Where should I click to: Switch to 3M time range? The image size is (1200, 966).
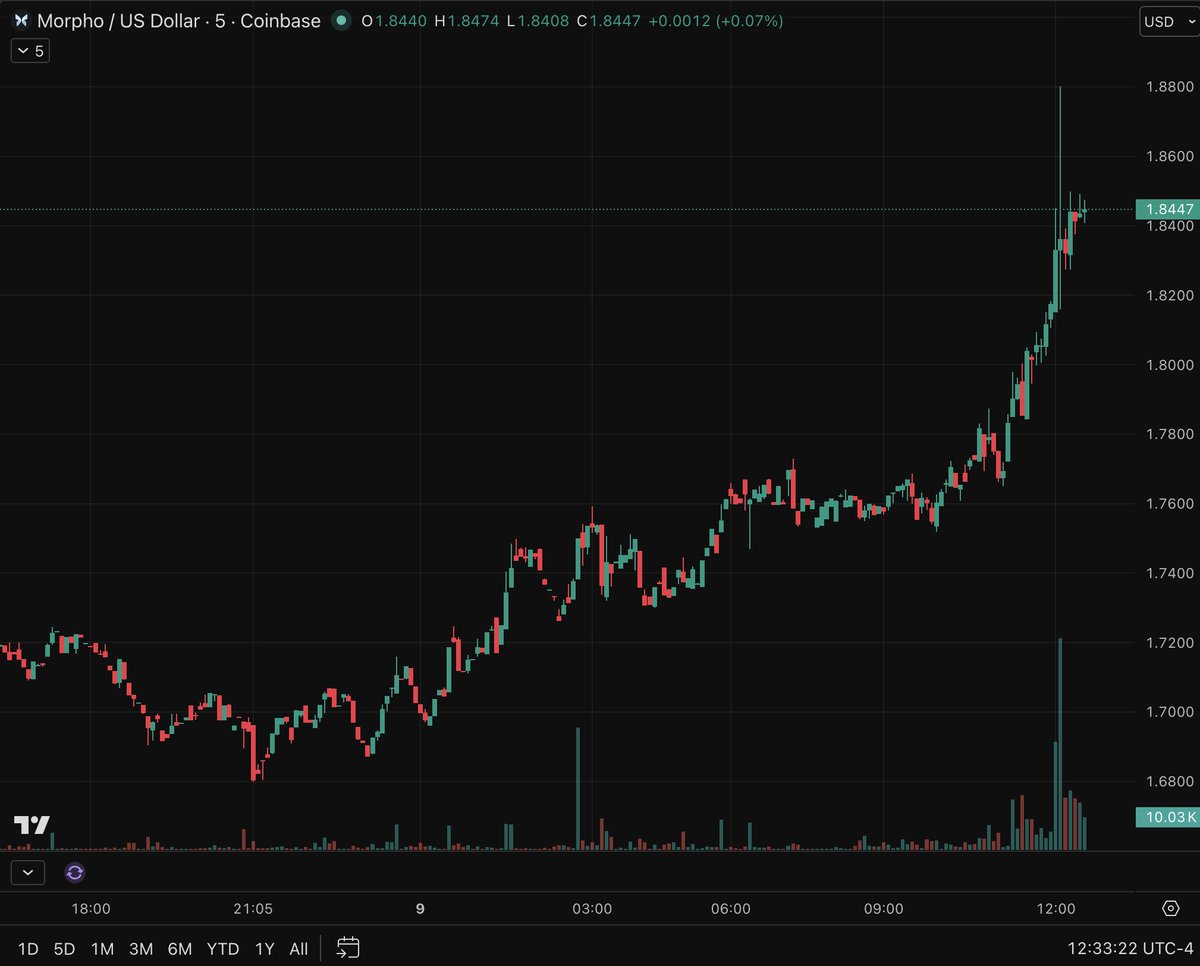(x=140, y=948)
